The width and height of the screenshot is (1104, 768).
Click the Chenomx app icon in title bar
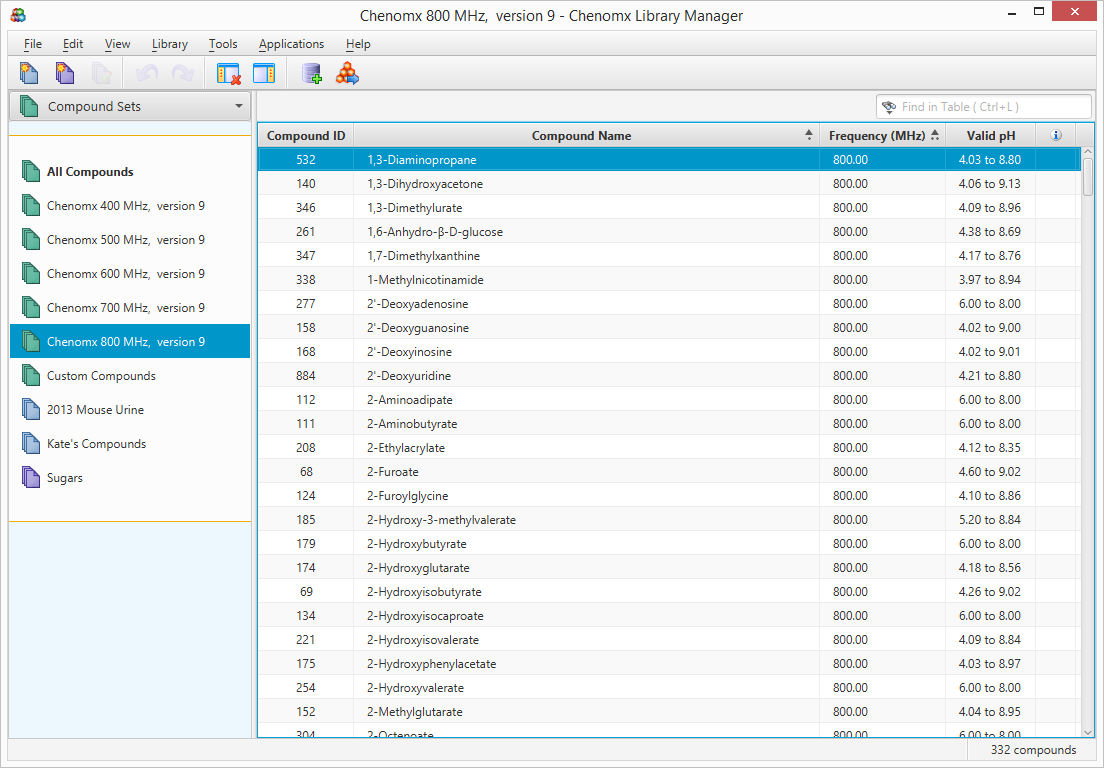(18, 15)
